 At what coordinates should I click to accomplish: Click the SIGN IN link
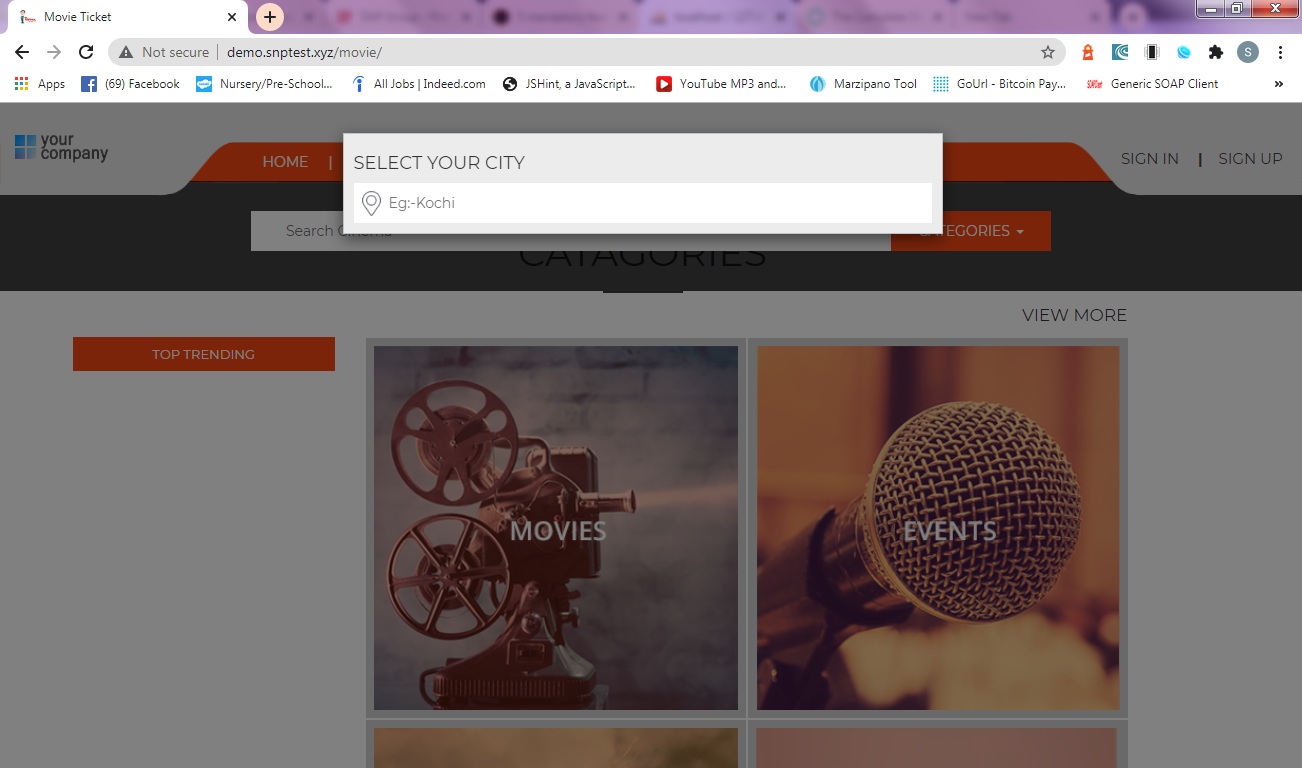point(1149,158)
